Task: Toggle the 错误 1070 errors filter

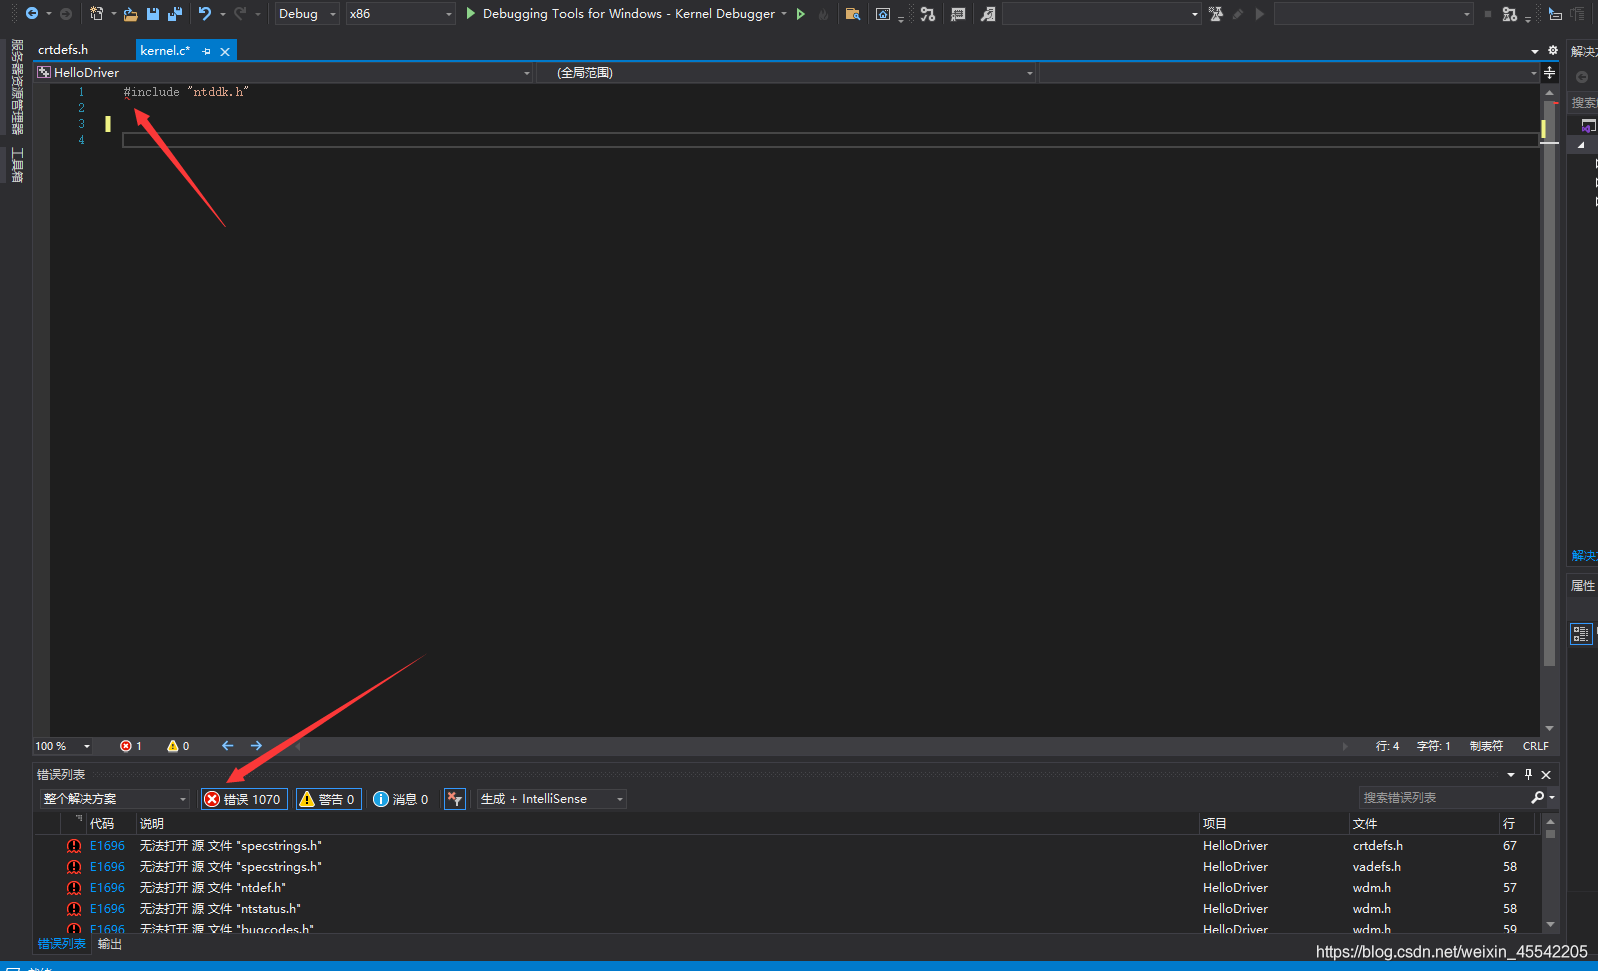Action: pyautogui.click(x=244, y=799)
